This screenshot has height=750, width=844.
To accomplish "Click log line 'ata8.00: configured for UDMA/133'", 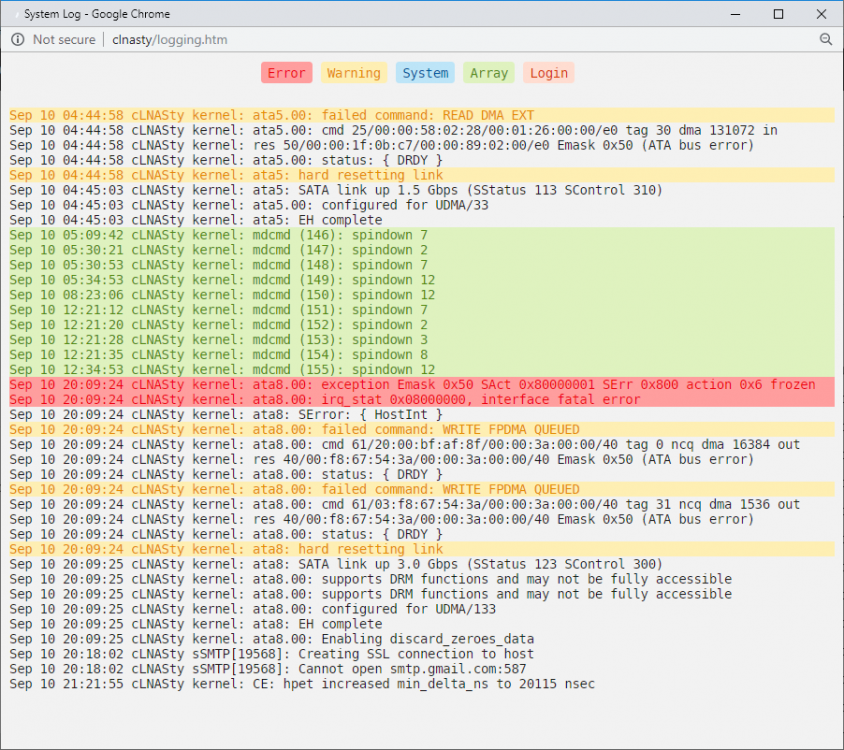I will click(x=253, y=609).
